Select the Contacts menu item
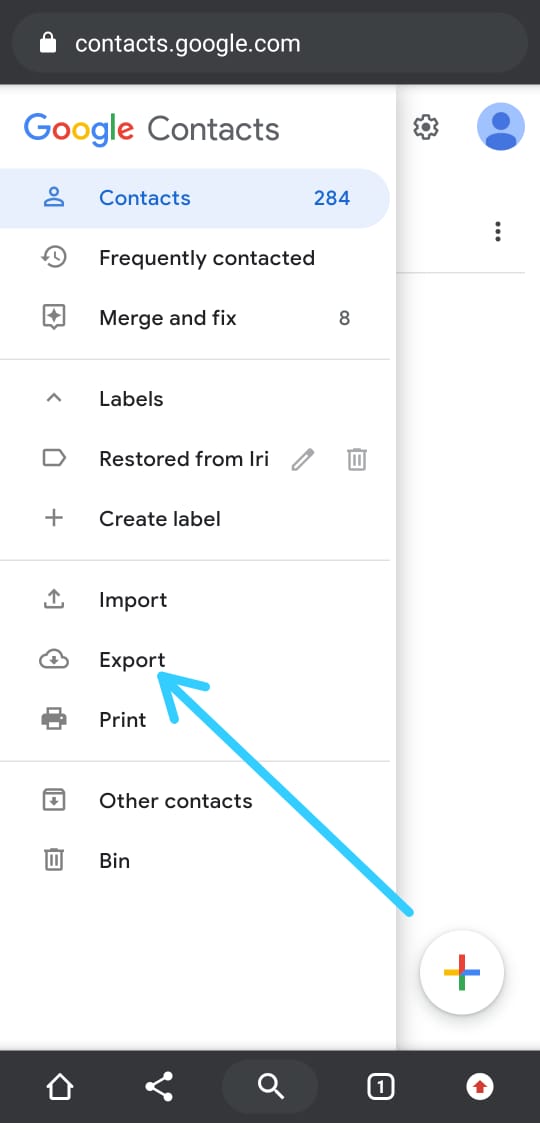540x1123 pixels. 195,198
